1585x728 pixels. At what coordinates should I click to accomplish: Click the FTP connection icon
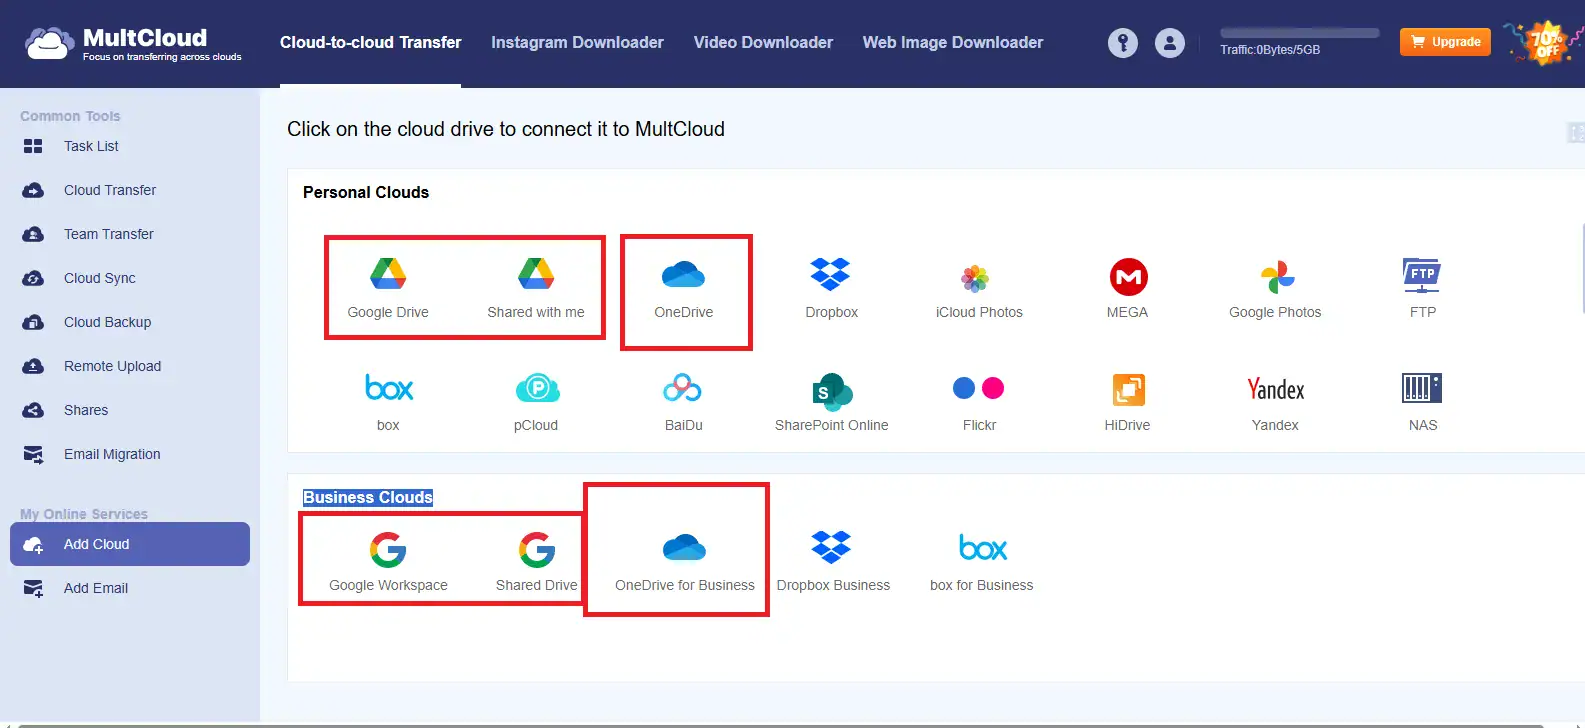pyautogui.click(x=1422, y=275)
